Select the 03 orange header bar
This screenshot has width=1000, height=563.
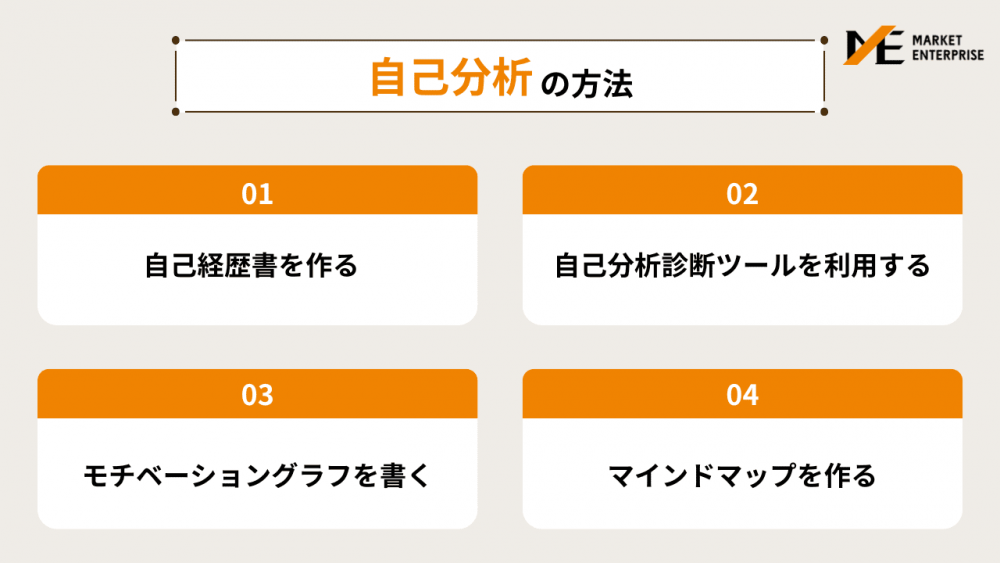coord(257,393)
